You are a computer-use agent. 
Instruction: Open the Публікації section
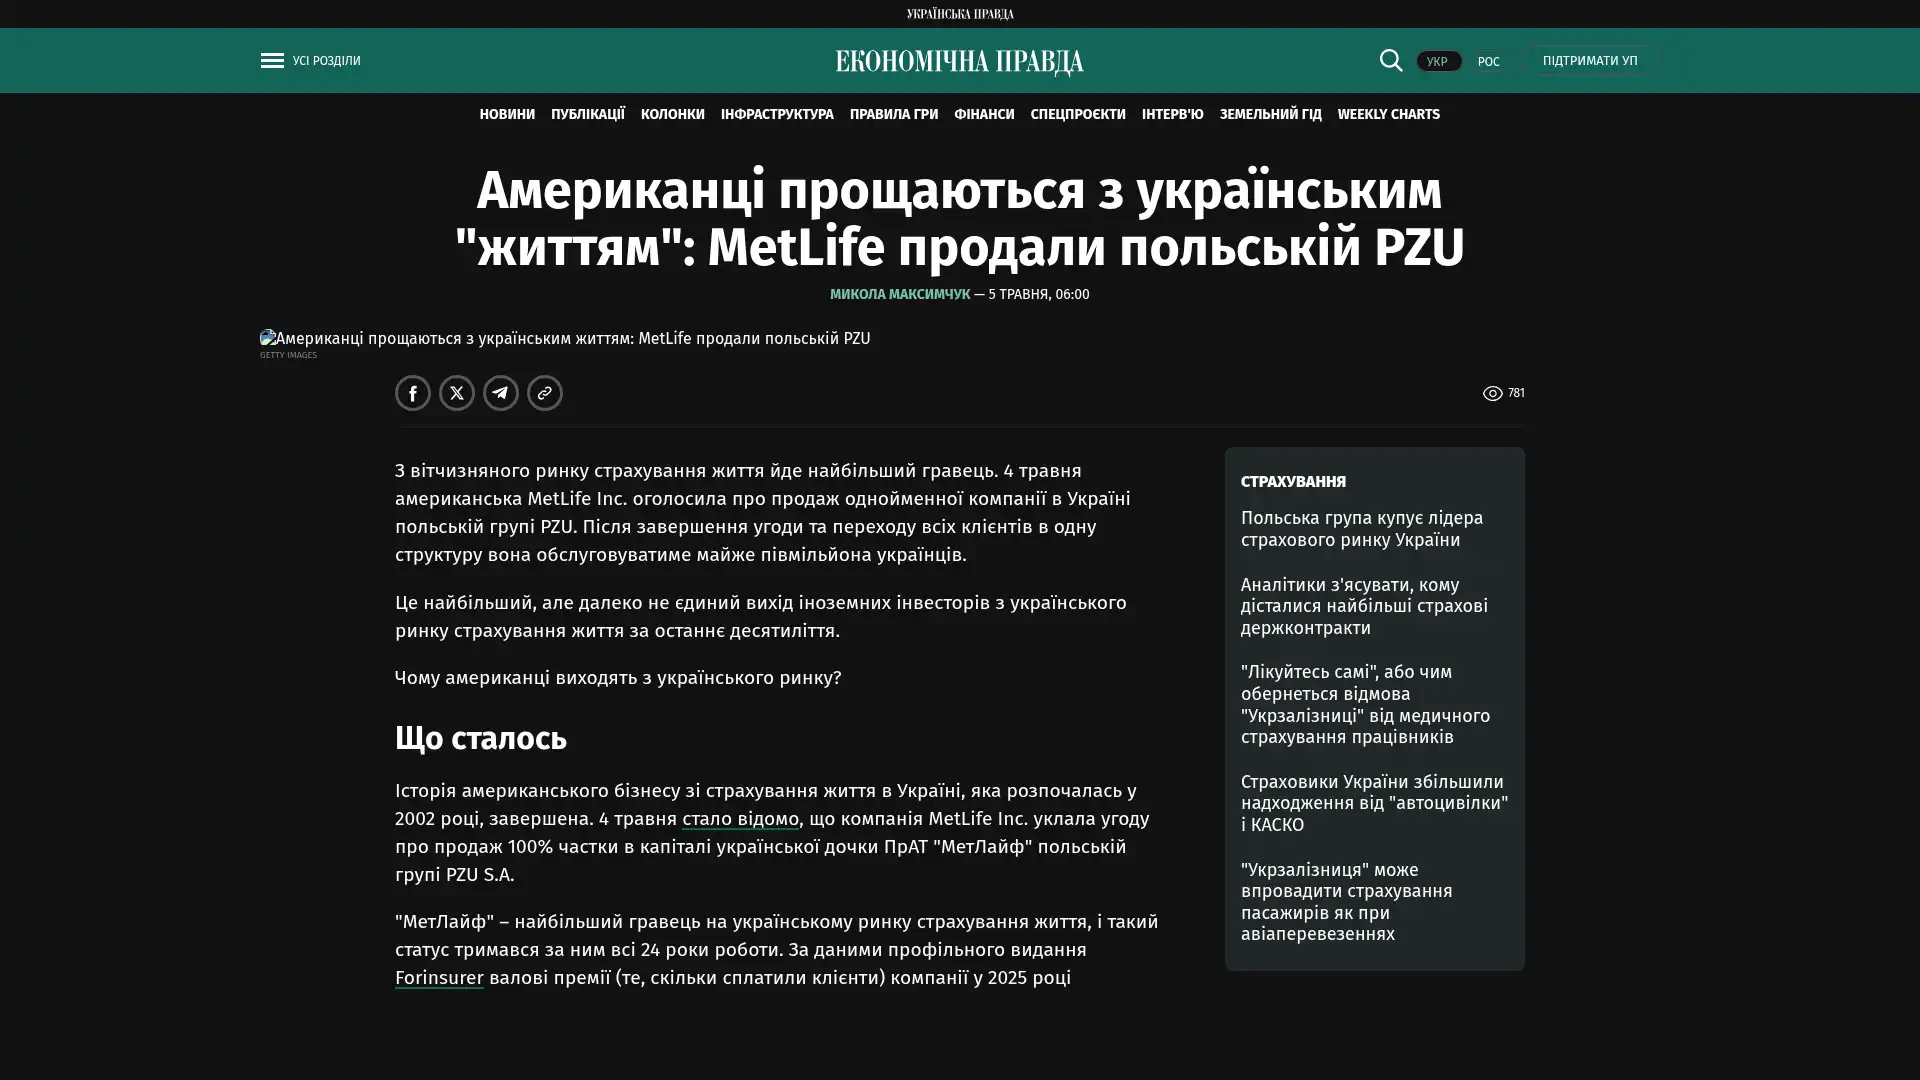pos(588,114)
